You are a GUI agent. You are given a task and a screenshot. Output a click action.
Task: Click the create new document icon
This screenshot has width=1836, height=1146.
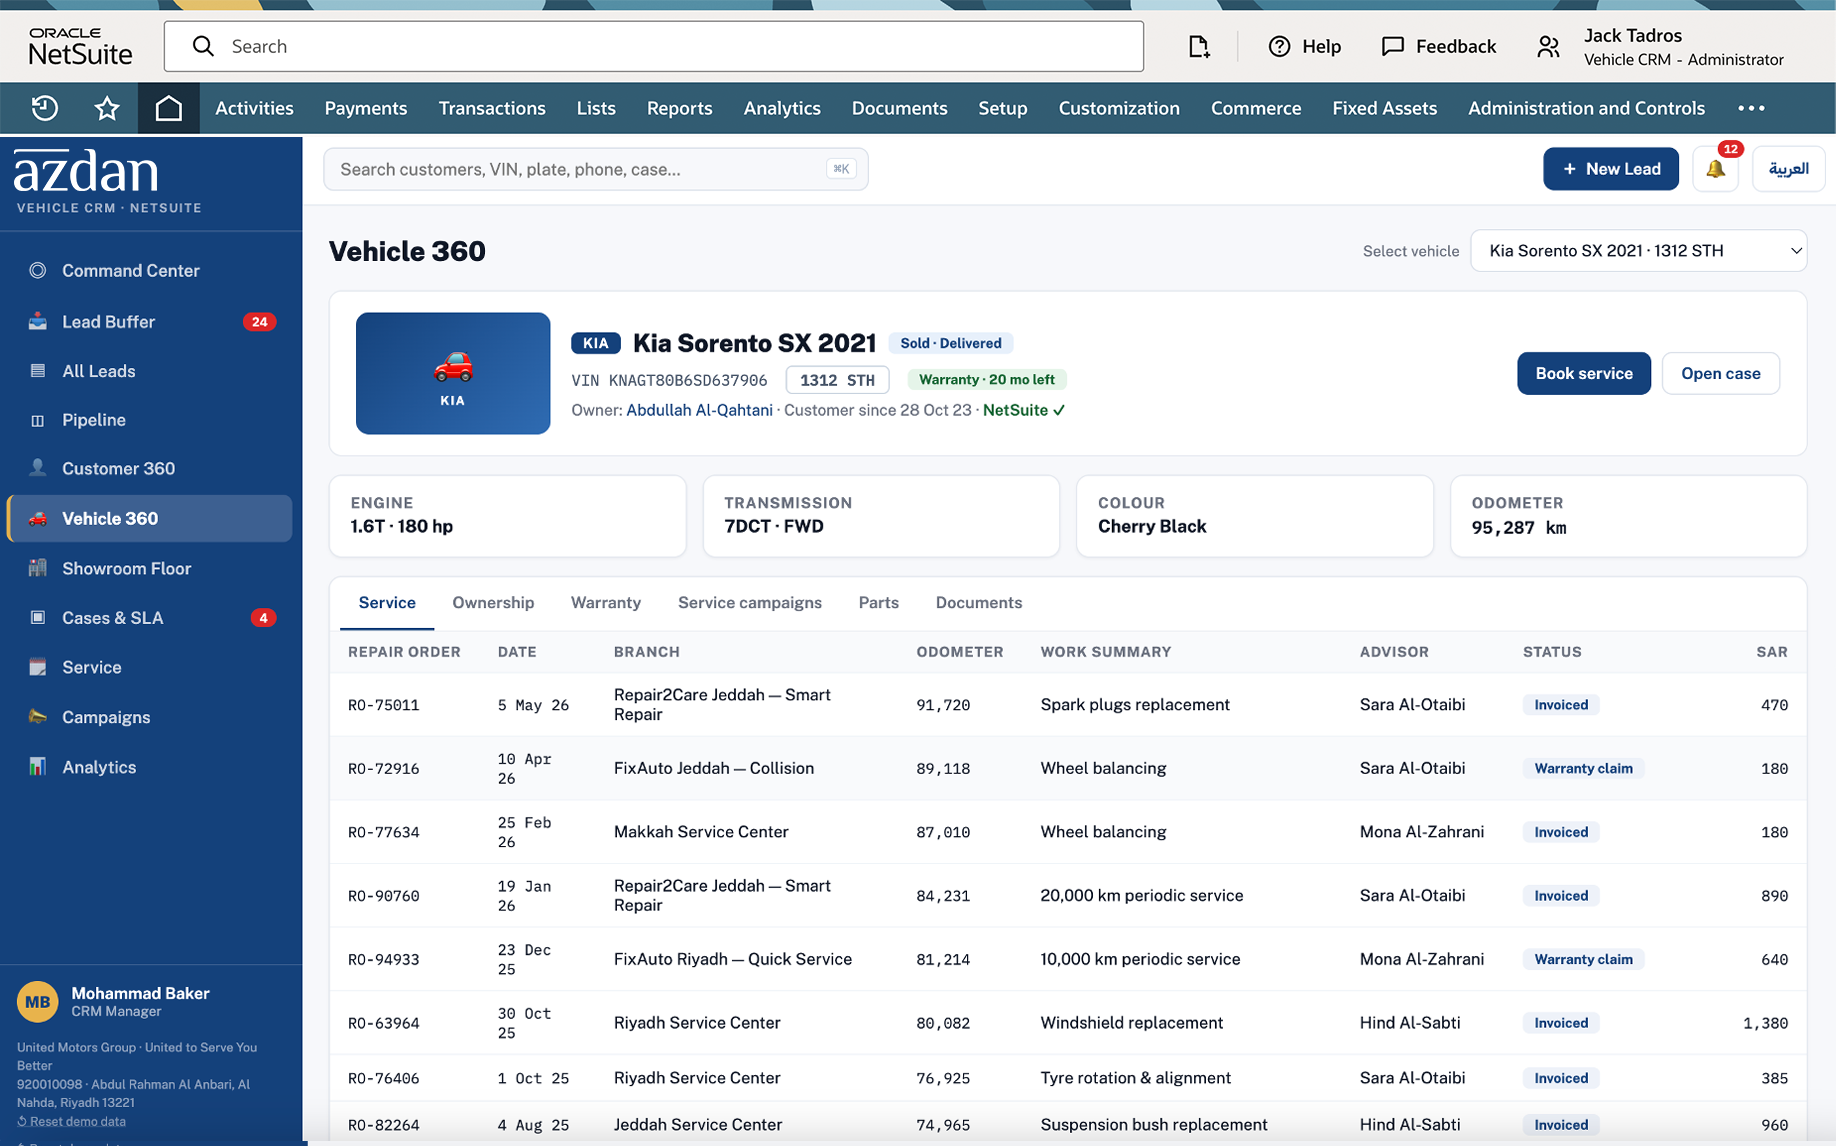coord(1198,46)
